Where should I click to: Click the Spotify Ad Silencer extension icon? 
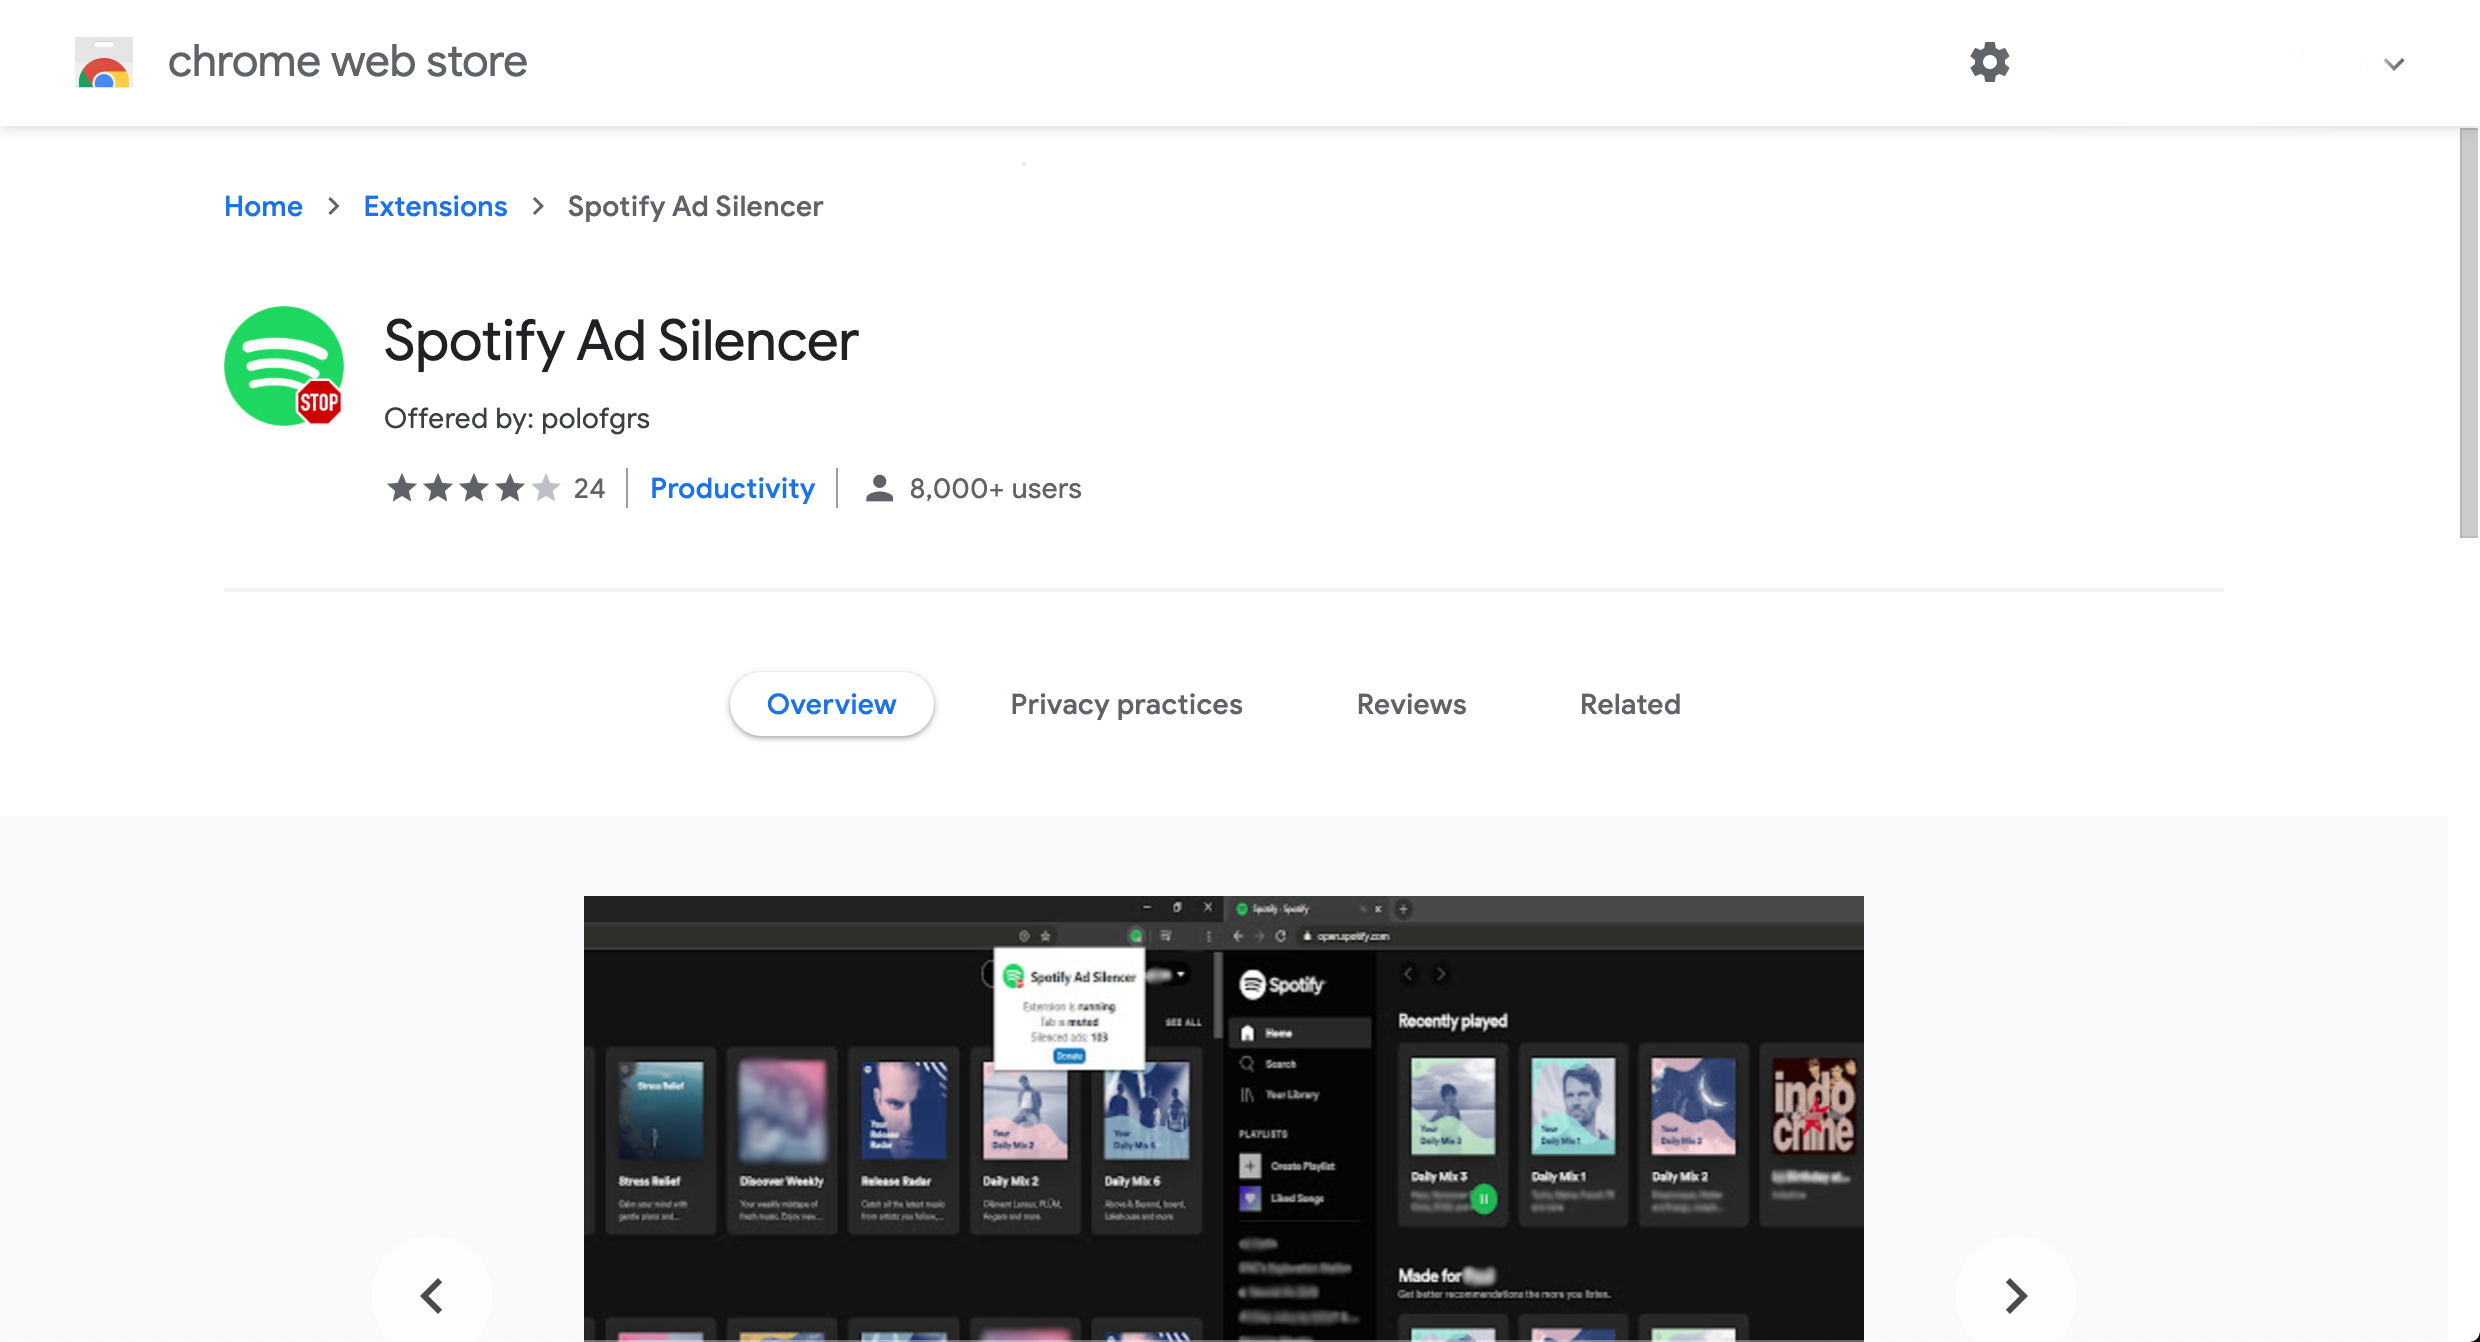(283, 366)
